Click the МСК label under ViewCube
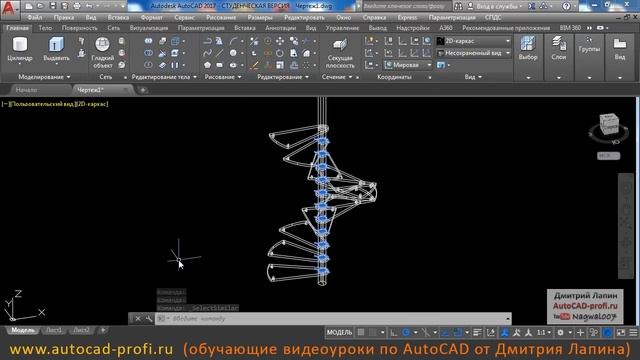The image size is (640, 360). tap(608, 156)
